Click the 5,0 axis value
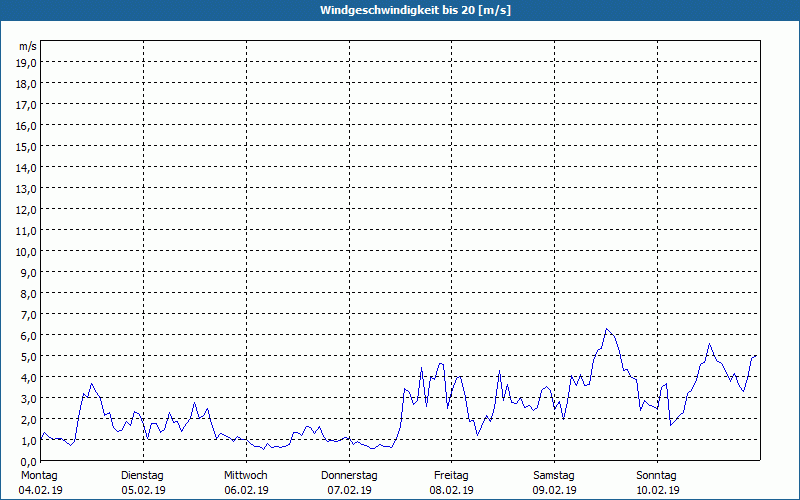800x500 pixels. tap(29, 357)
